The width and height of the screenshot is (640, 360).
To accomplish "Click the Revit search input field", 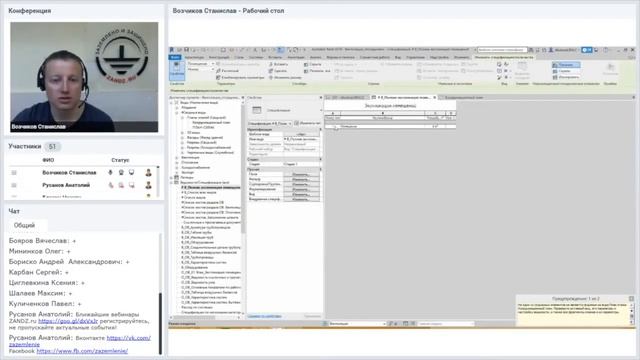I will click(x=502, y=50).
